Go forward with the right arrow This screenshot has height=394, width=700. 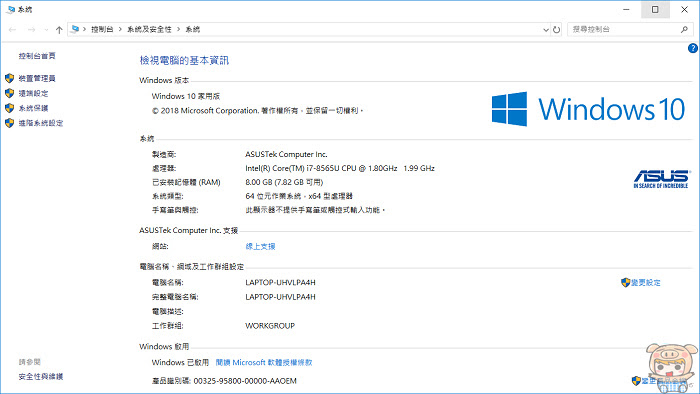(x=31, y=29)
